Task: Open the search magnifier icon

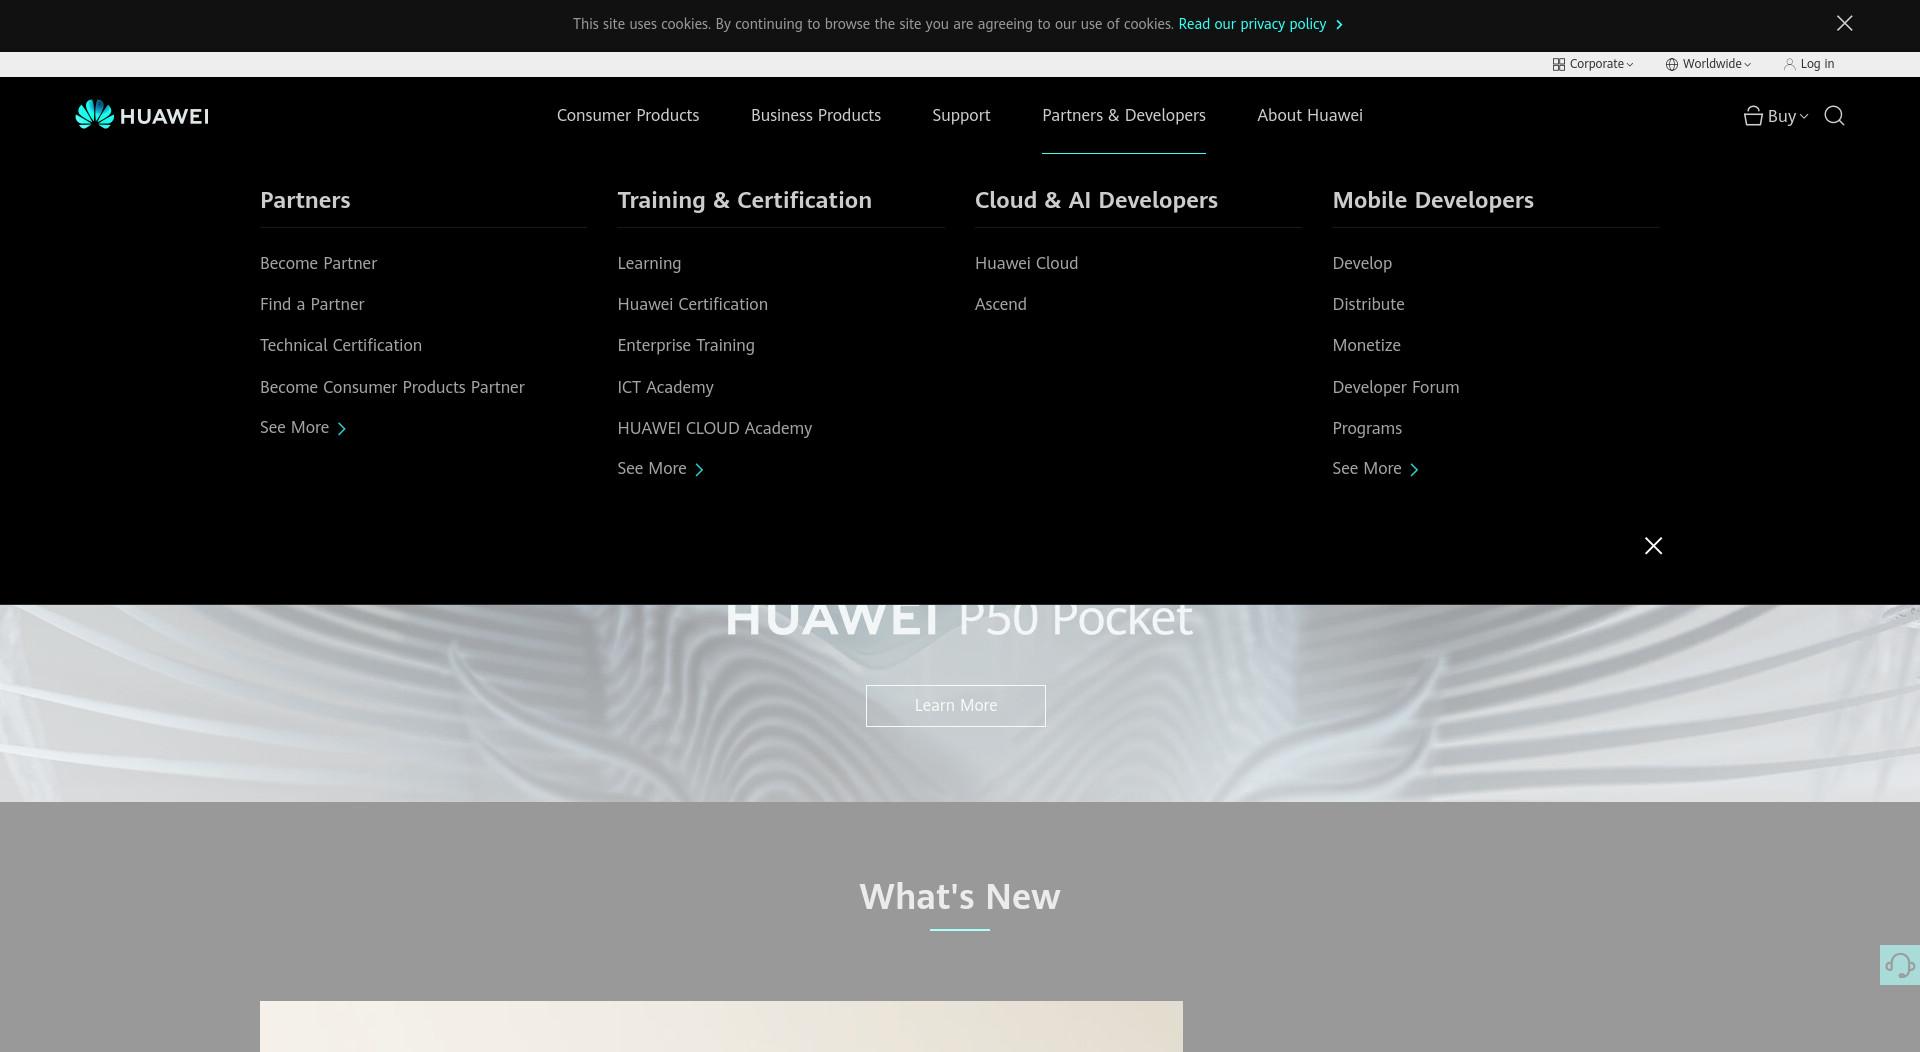Action: tap(1834, 116)
